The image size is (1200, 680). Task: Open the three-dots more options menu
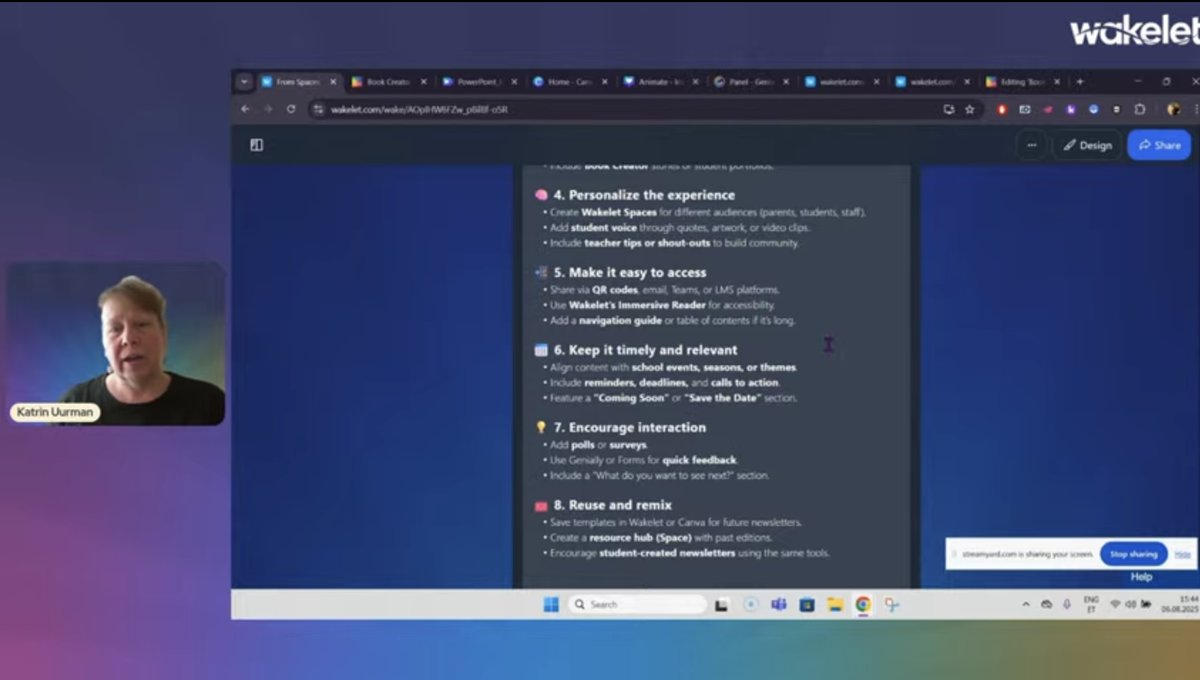pyautogui.click(x=1032, y=145)
